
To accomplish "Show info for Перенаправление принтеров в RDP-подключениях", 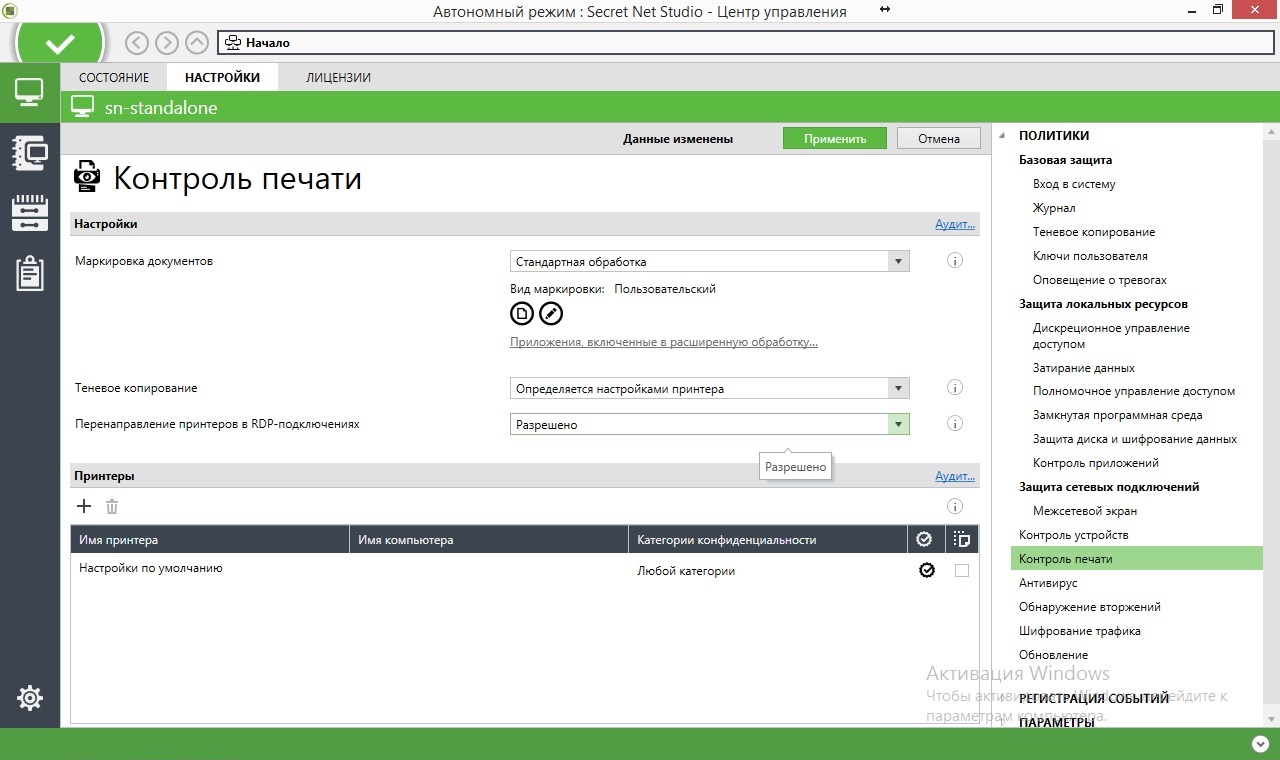I will tap(955, 424).
